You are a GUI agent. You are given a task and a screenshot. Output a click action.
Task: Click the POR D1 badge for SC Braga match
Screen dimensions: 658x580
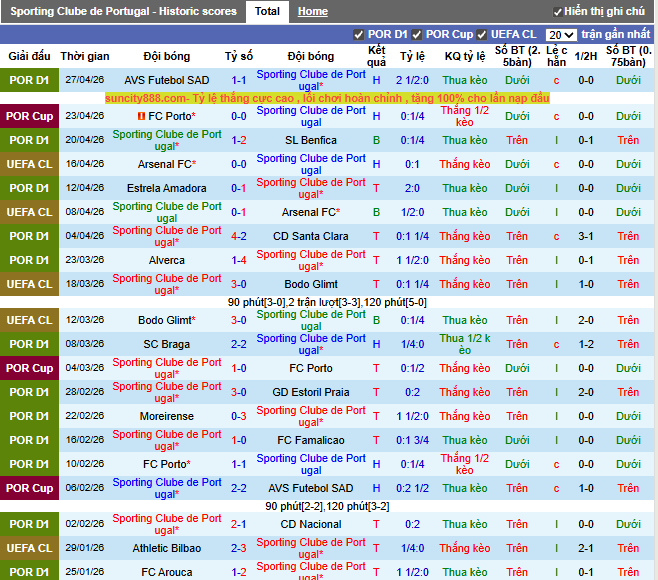[x=29, y=344]
